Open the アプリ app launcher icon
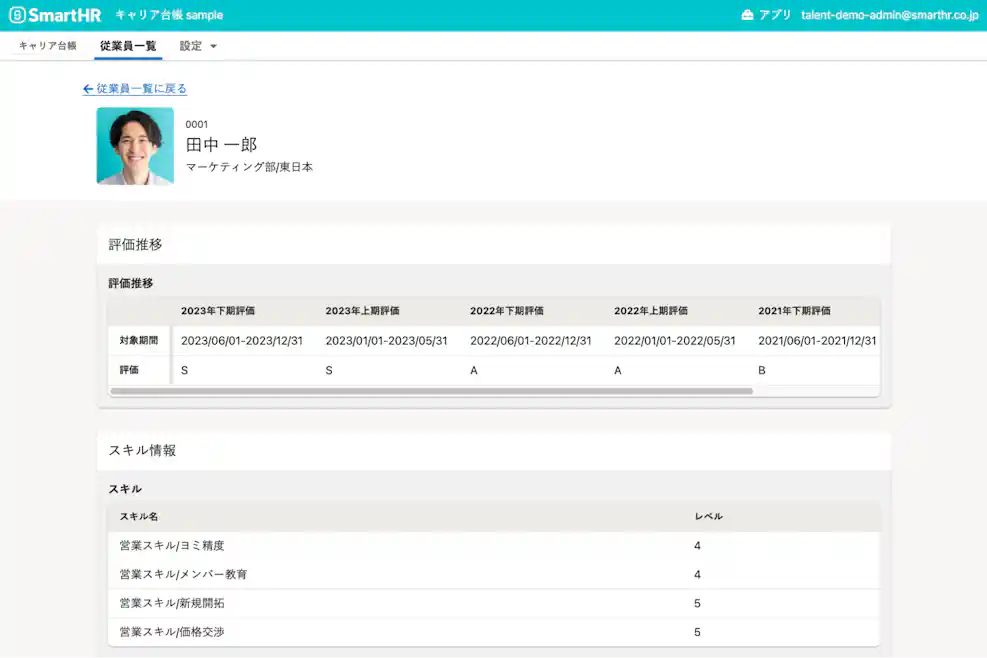 (766, 14)
